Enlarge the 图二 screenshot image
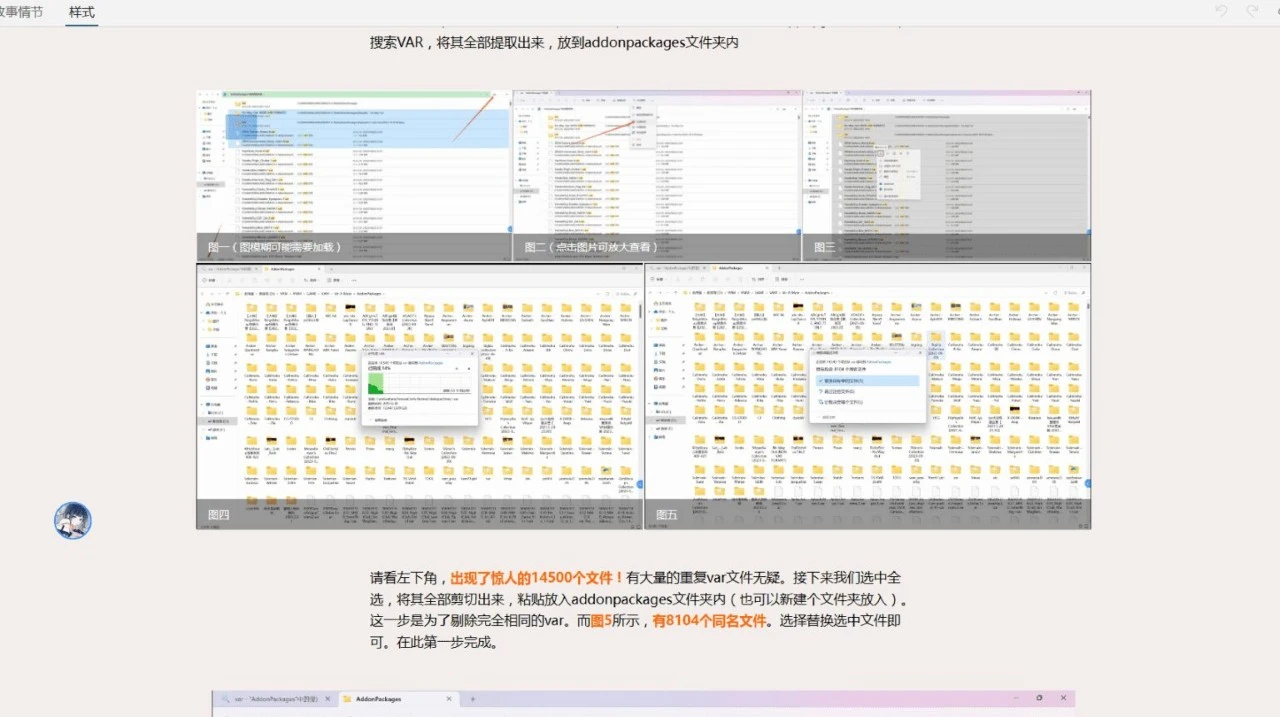The width and height of the screenshot is (1280, 717). click(x=657, y=176)
